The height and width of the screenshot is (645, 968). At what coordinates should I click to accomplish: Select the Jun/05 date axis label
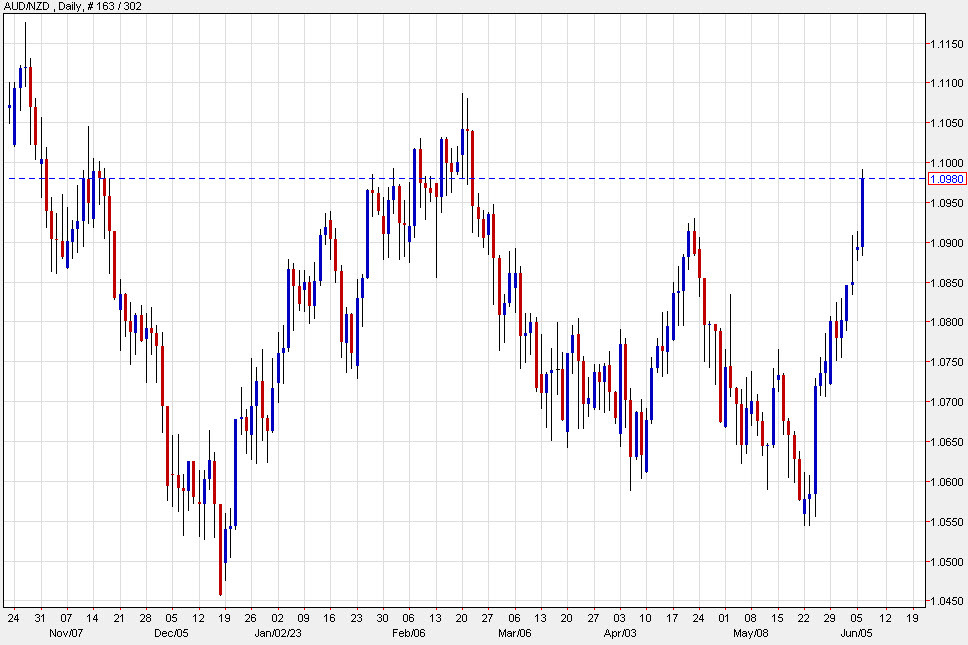coord(855,633)
